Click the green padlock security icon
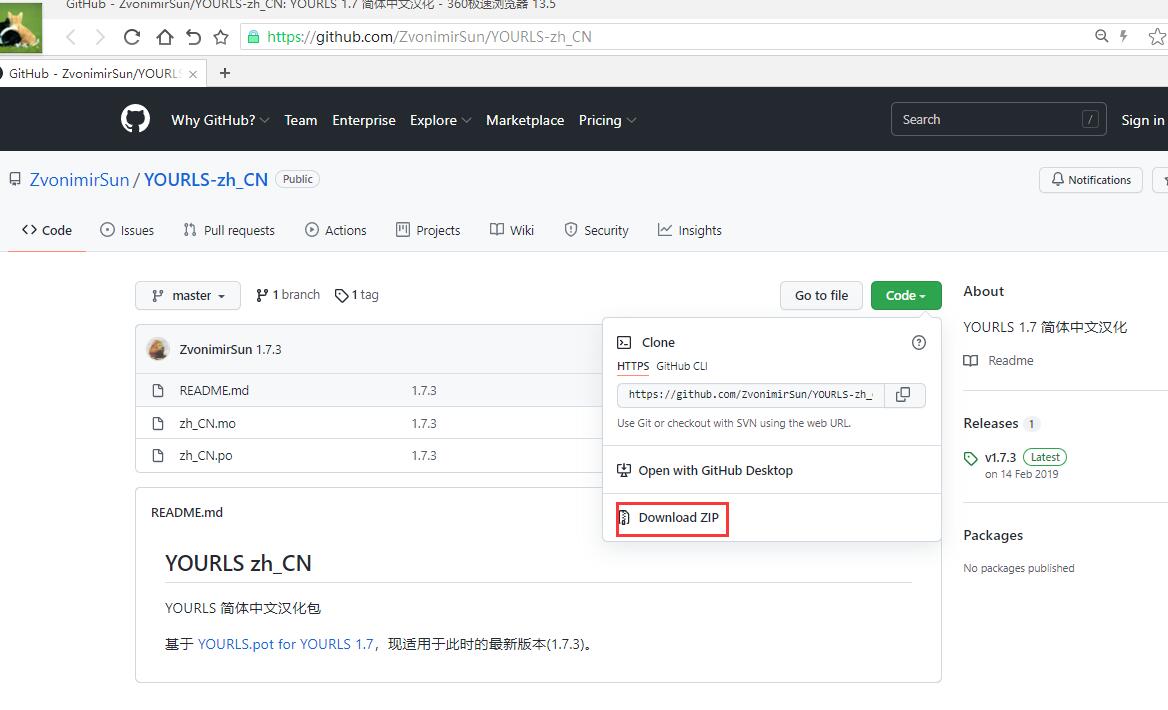 coord(253,37)
